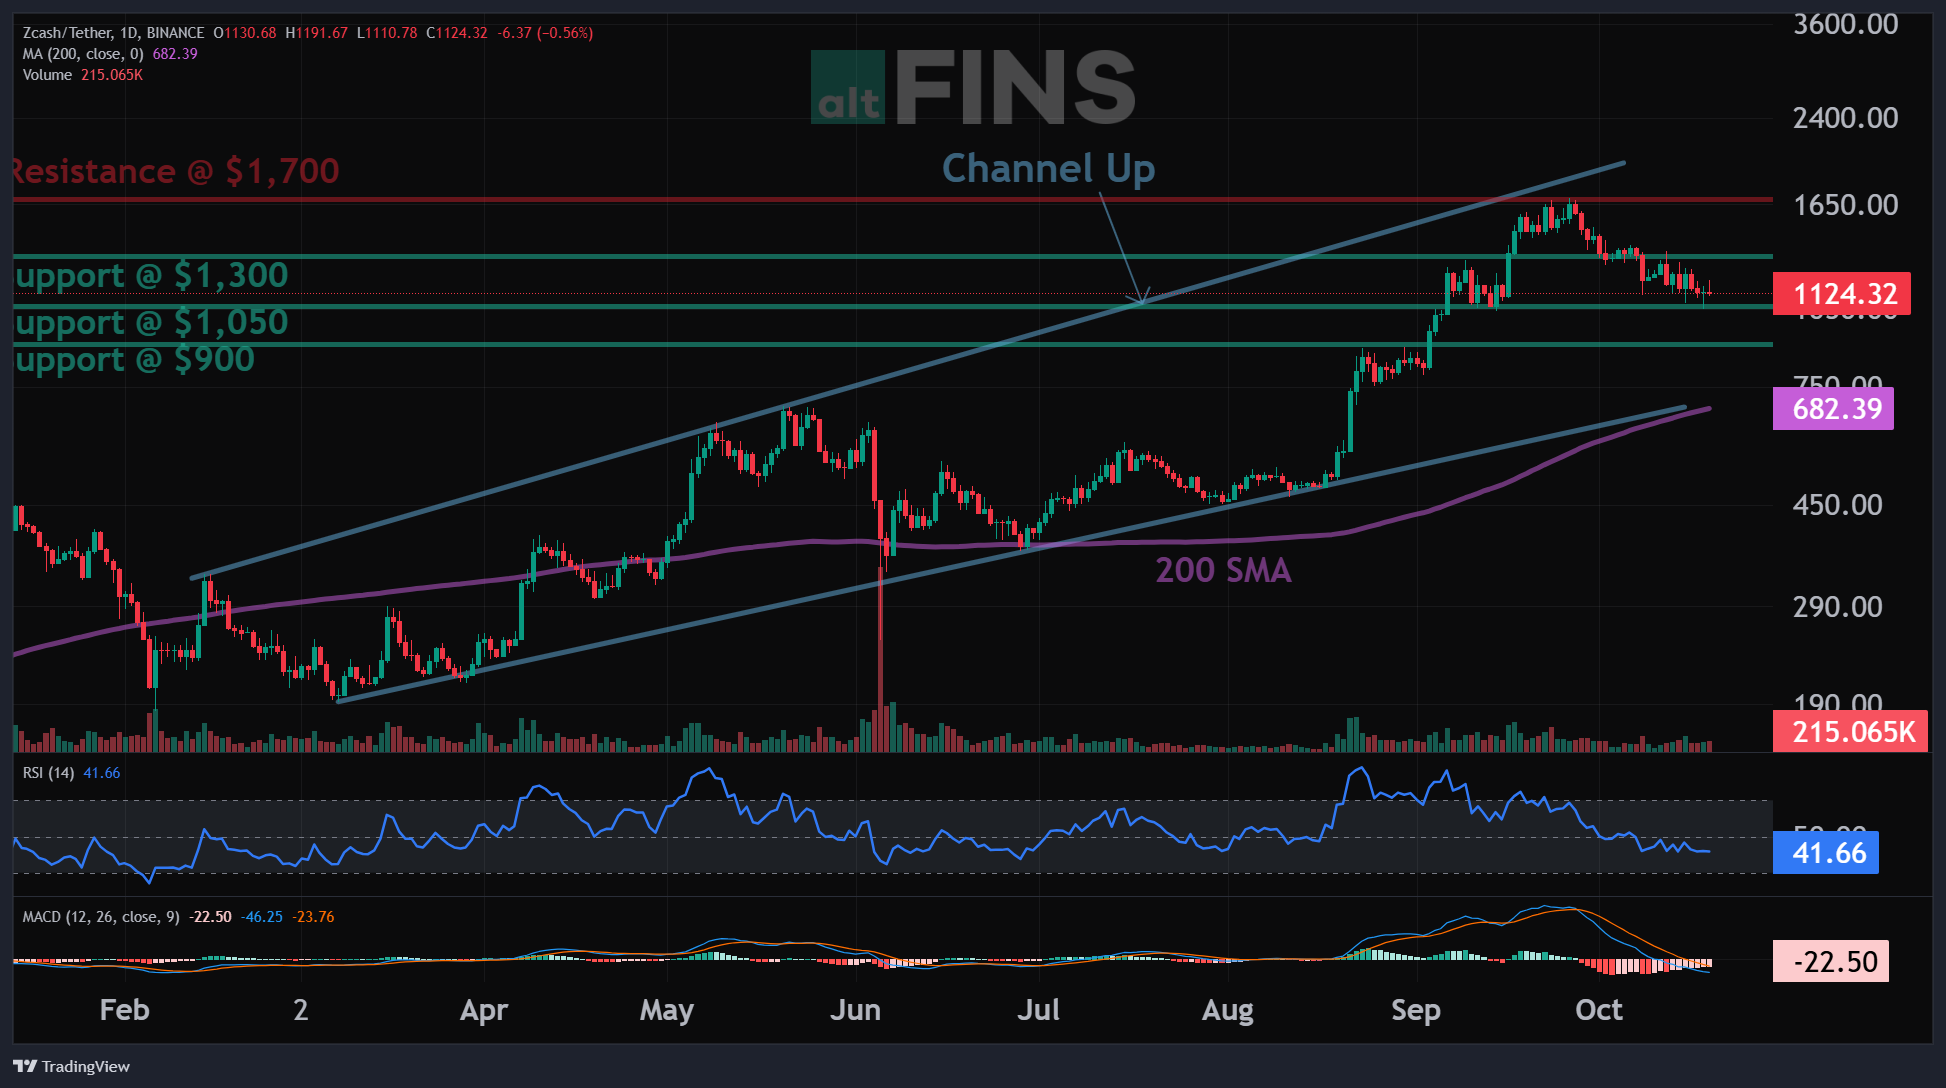This screenshot has width=1946, height=1088.
Task: Click the Apr label on time axis
Action: click(484, 1010)
